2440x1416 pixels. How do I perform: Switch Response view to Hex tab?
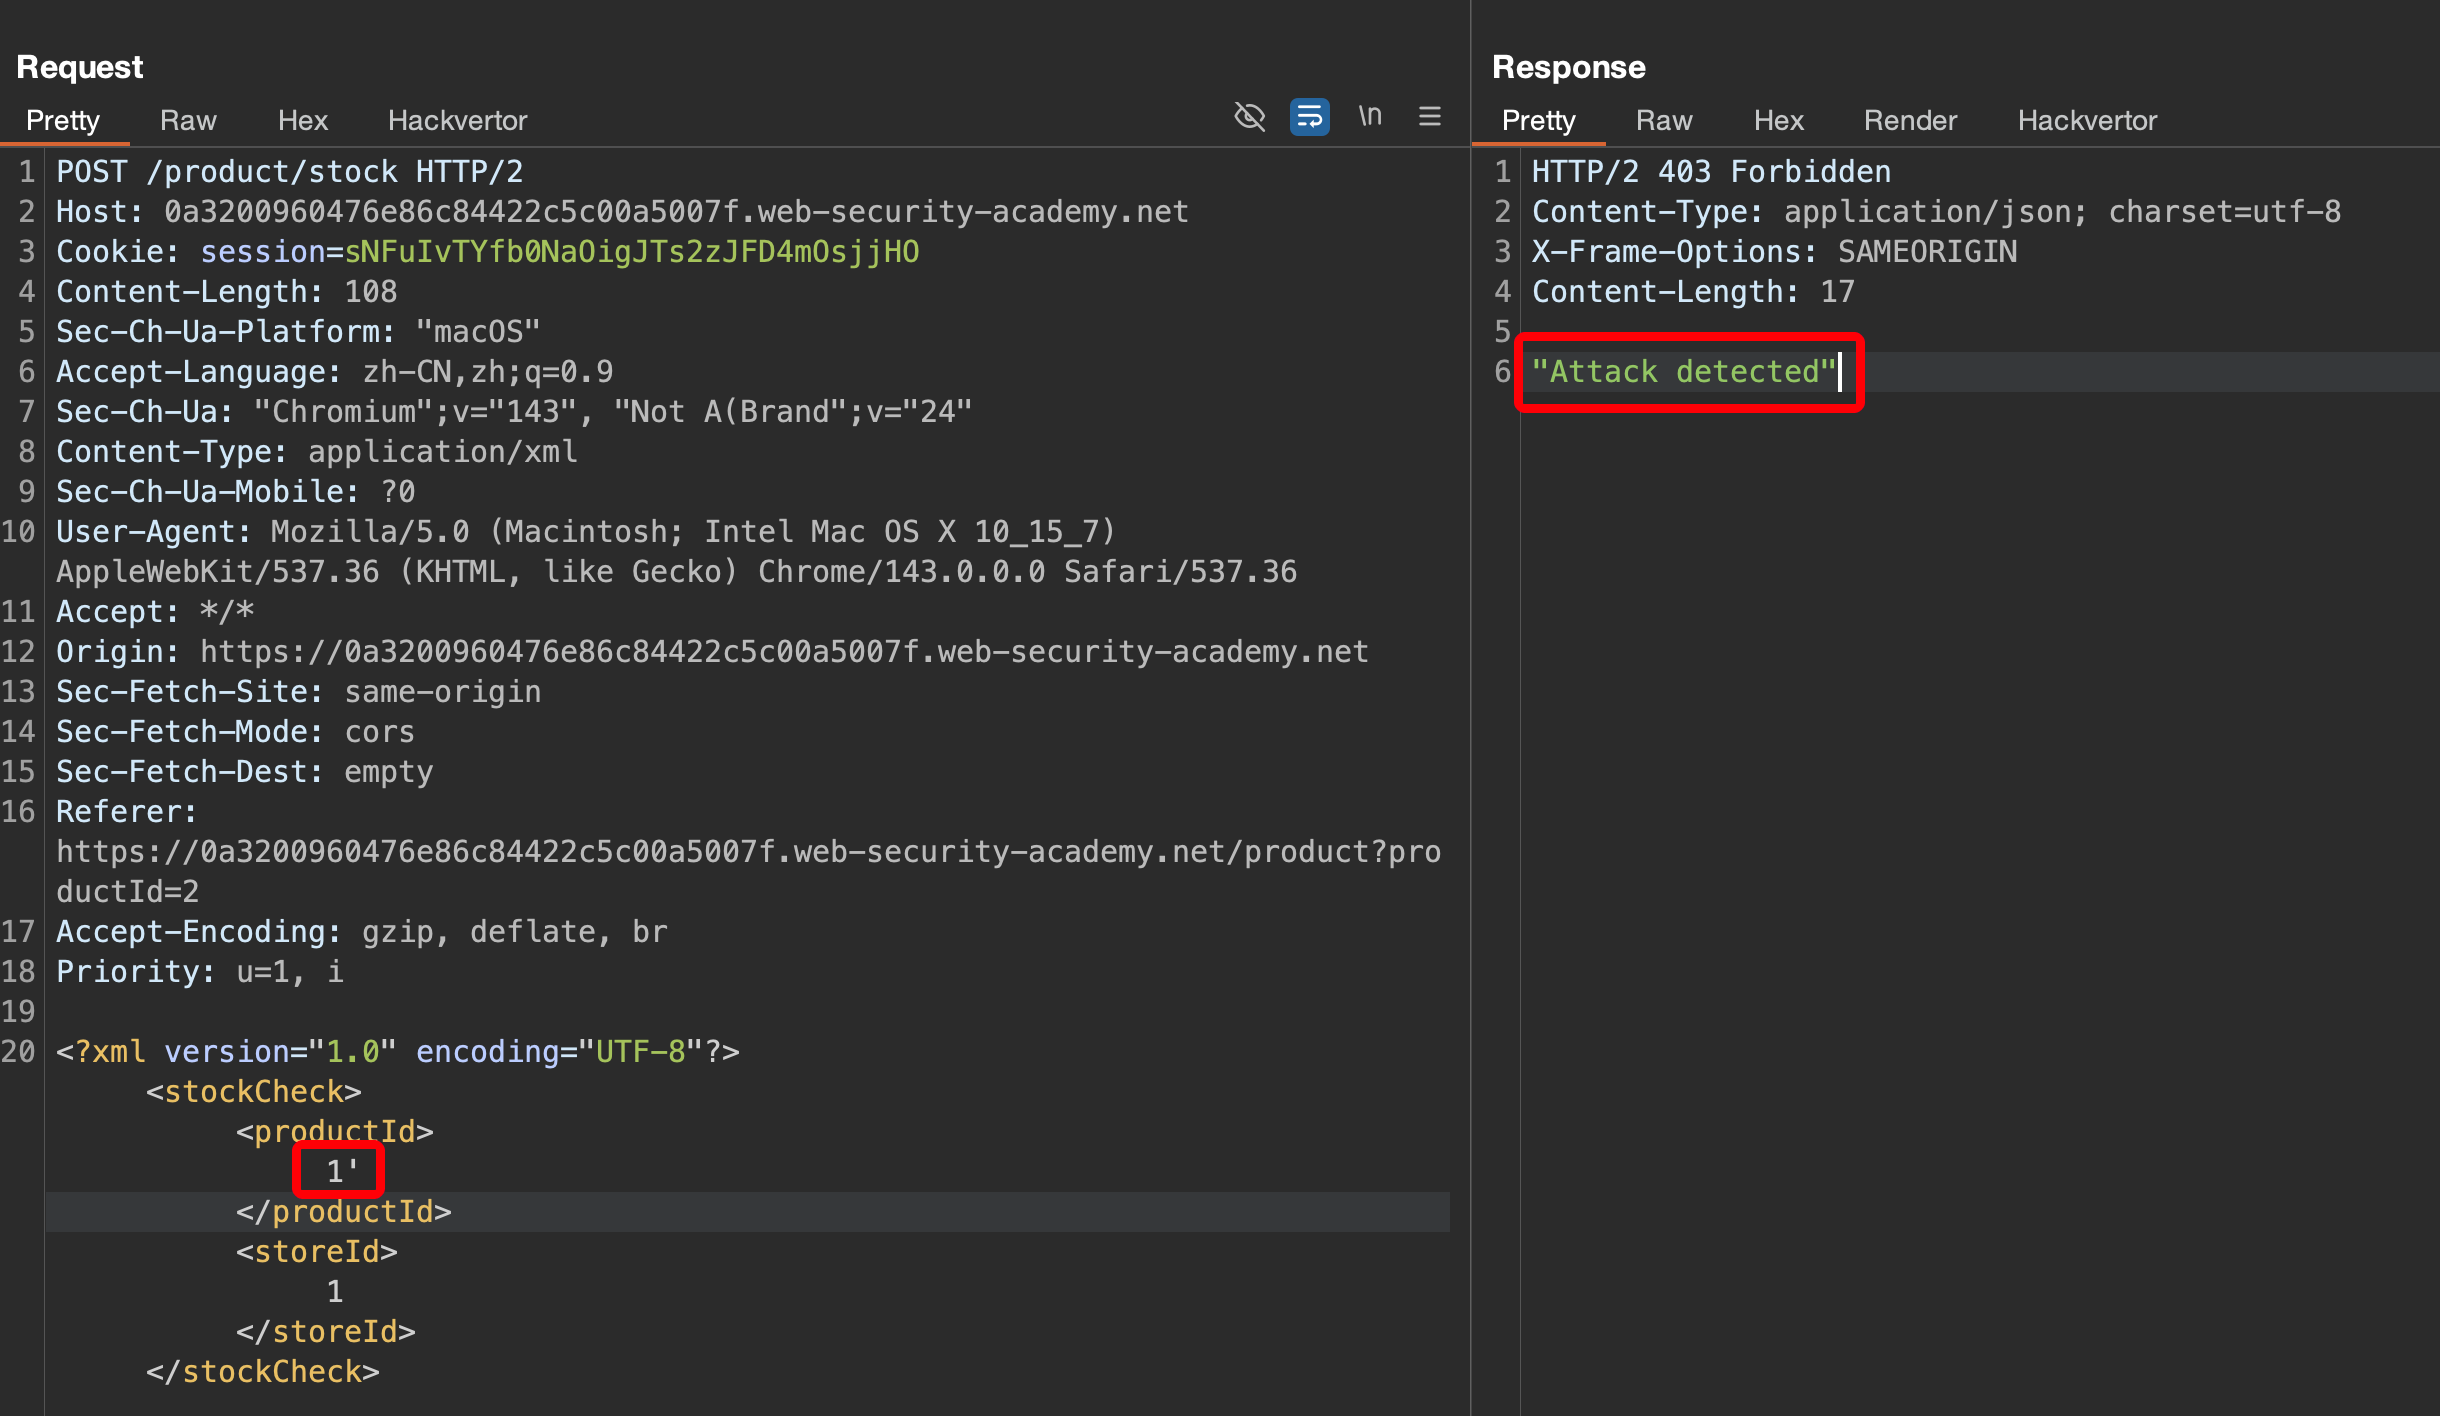click(x=1778, y=121)
